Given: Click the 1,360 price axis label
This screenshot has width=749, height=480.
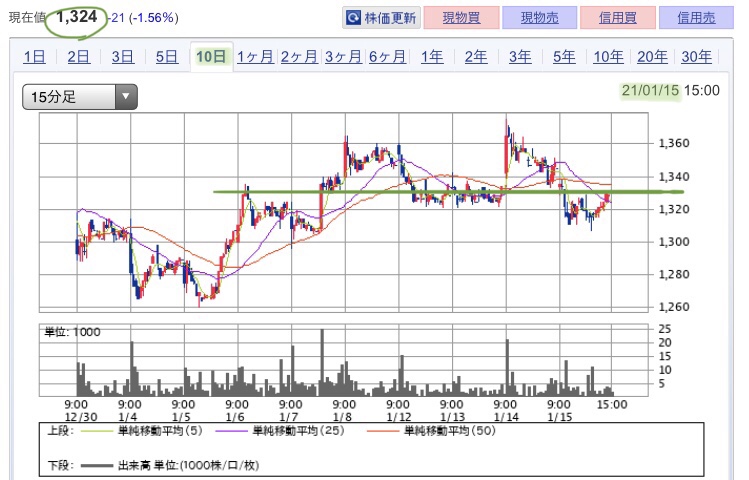Looking at the screenshot, I should (674, 143).
